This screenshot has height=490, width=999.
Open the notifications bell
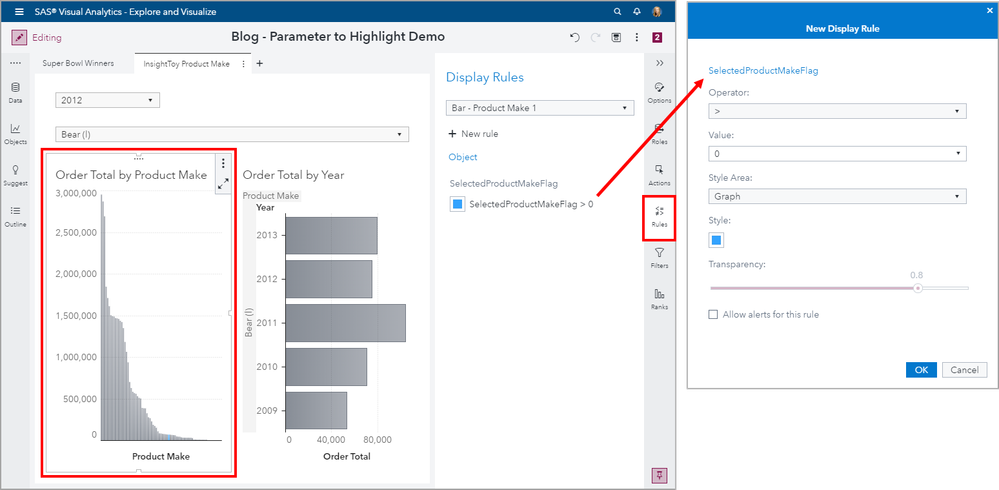tap(636, 11)
